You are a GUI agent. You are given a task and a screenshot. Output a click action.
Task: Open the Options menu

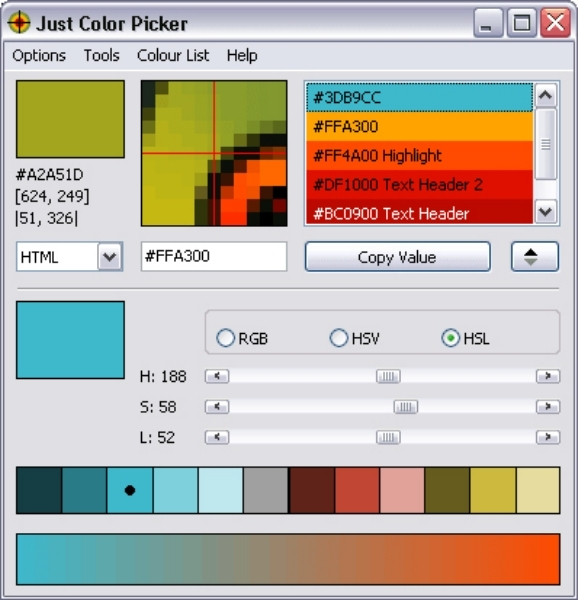pos(39,55)
